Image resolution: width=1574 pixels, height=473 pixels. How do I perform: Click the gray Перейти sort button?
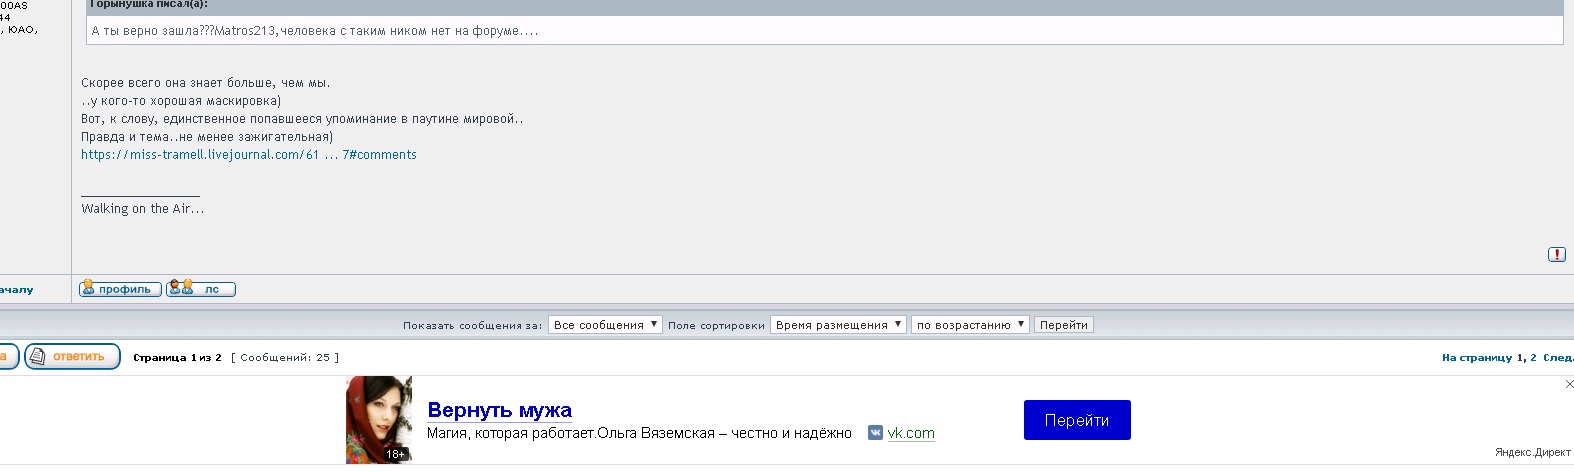point(1063,325)
